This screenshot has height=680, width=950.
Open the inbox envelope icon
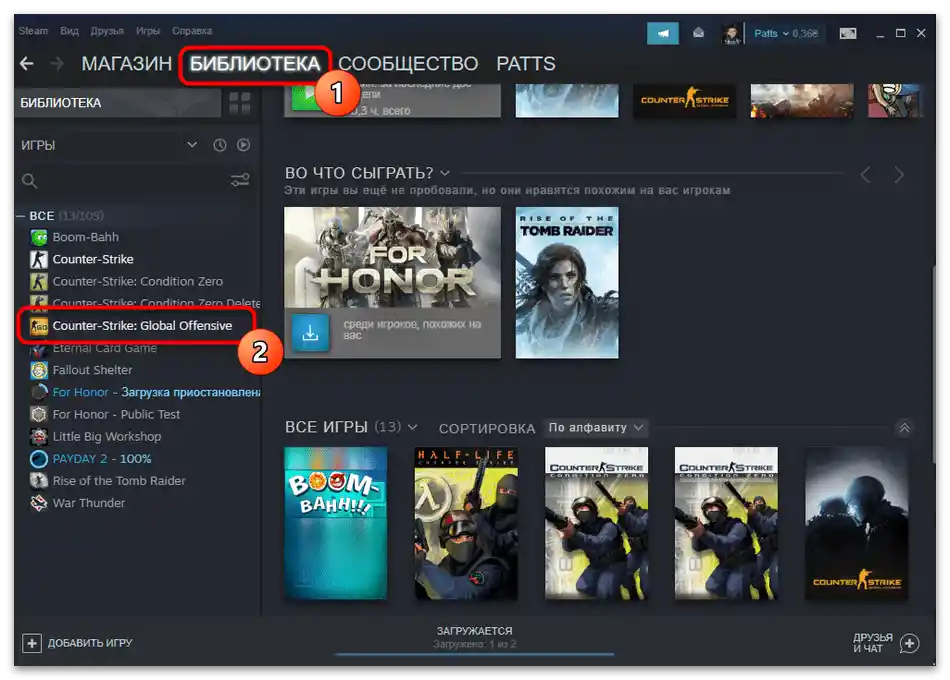[x=699, y=33]
